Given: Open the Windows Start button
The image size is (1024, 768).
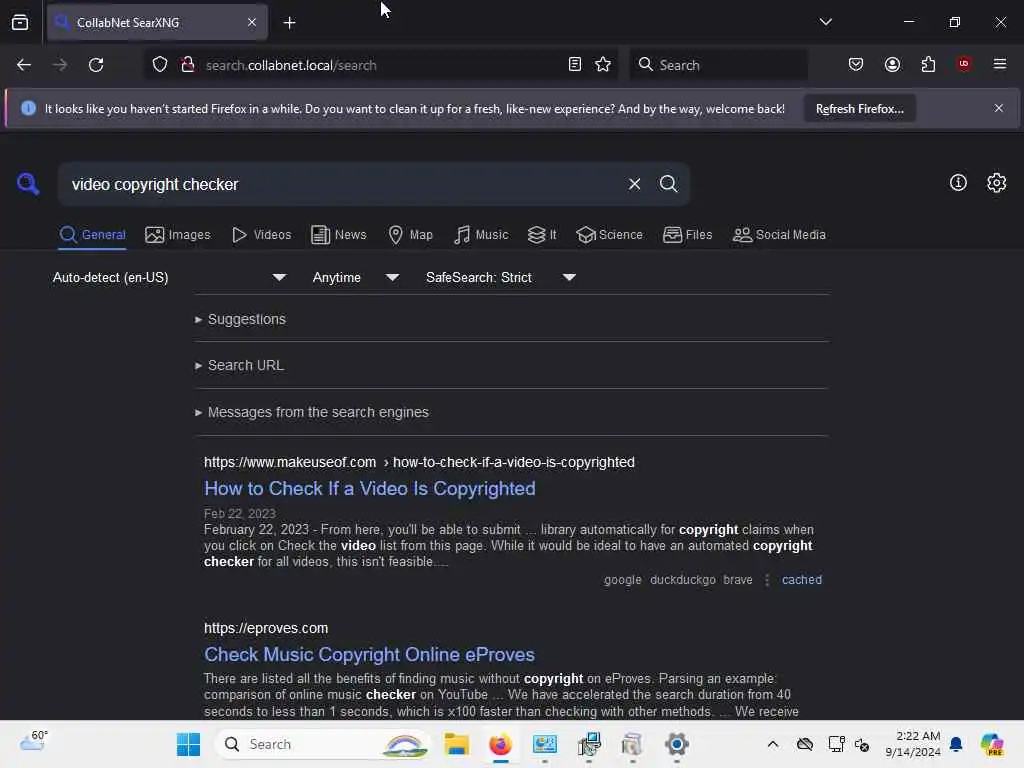Looking at the screenshot, I should [189, 744].
